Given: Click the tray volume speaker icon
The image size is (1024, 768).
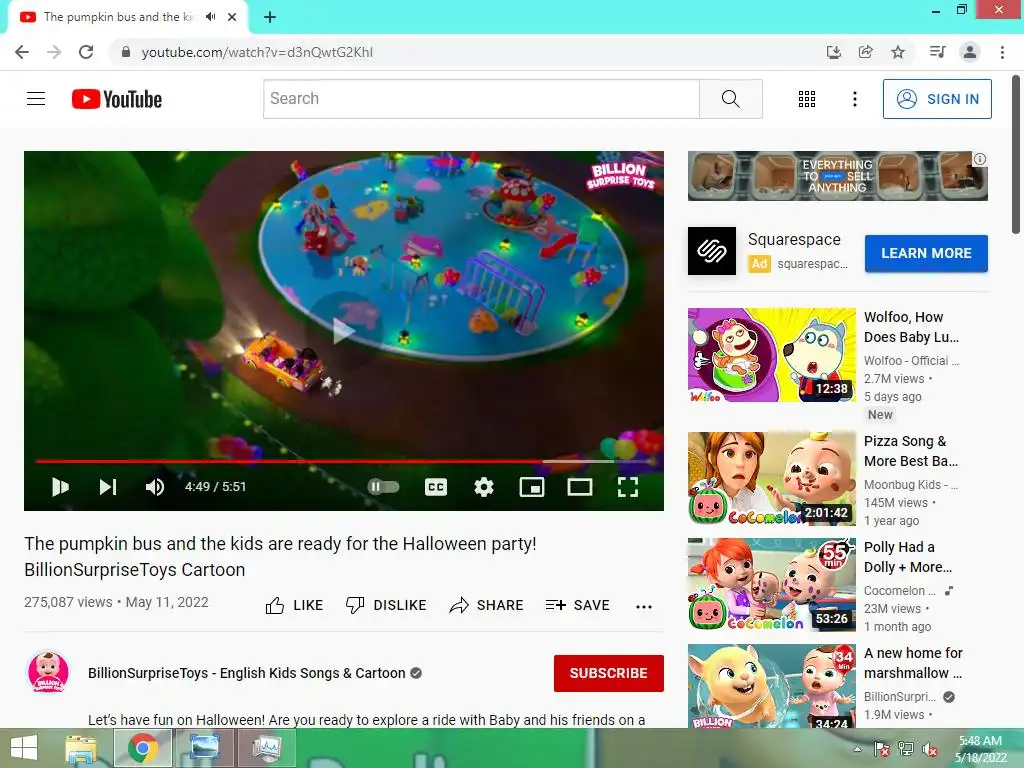Looking at the screenshot, I should (x=930, y=749).
